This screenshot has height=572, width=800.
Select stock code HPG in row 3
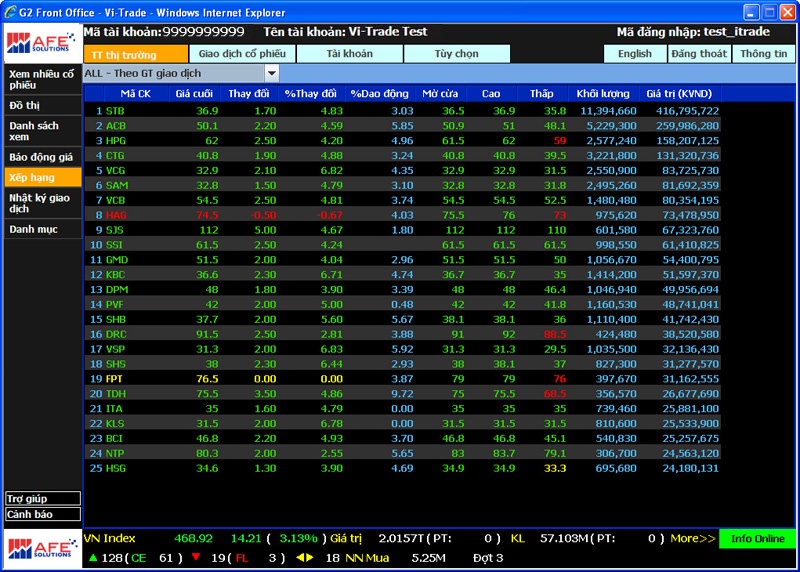coord(116,140)
